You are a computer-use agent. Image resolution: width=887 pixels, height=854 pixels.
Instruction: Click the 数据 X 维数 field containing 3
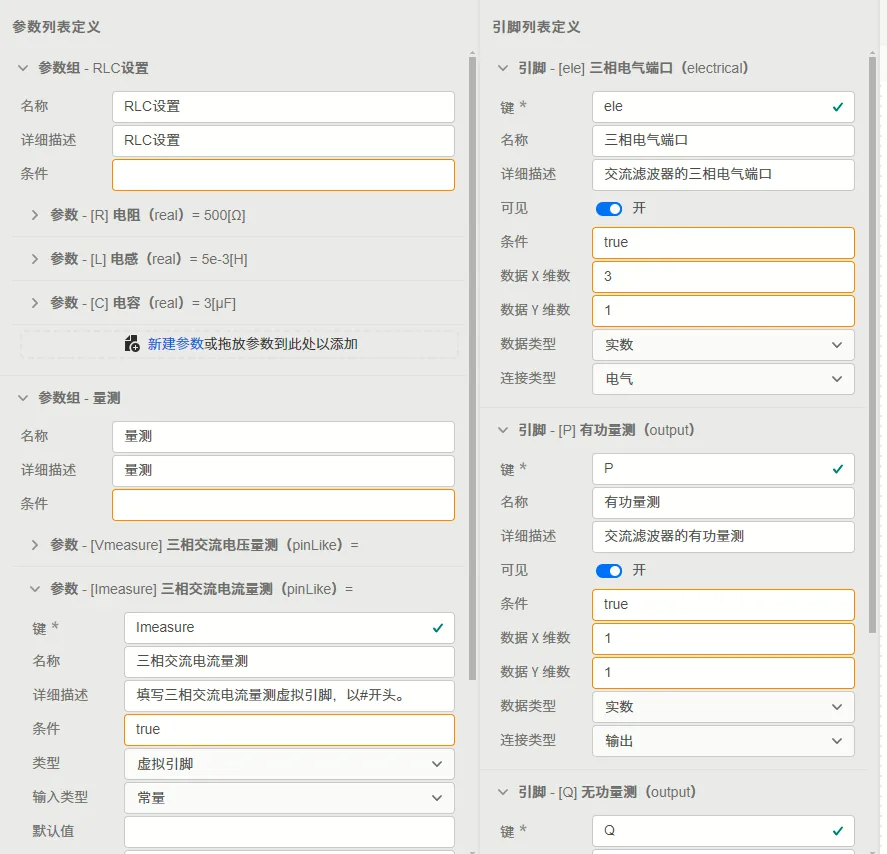pos(723,277)
